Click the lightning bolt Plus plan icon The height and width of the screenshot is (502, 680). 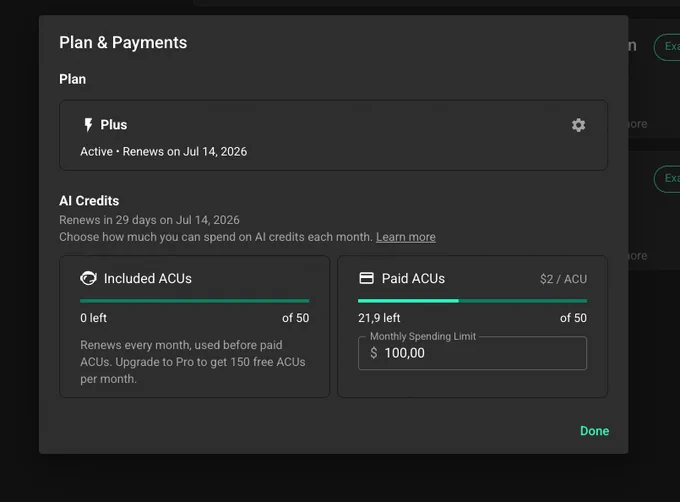(x=88, y=125)
